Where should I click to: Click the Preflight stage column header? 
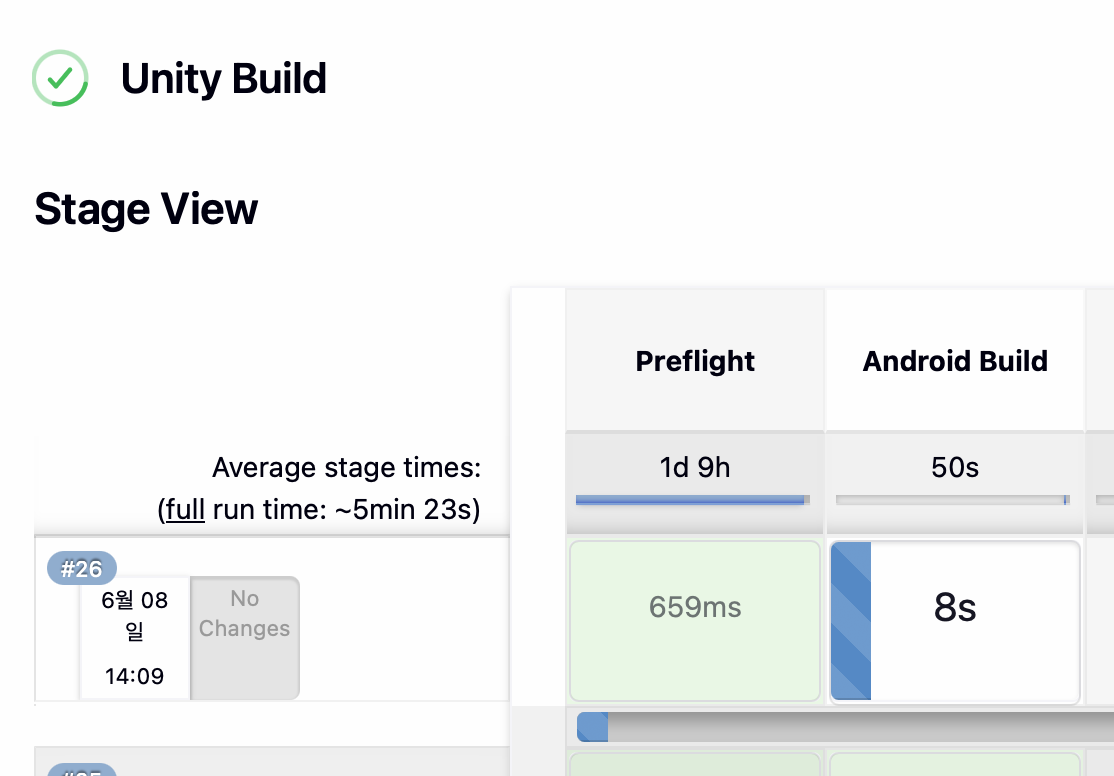(x=695, y=360)
